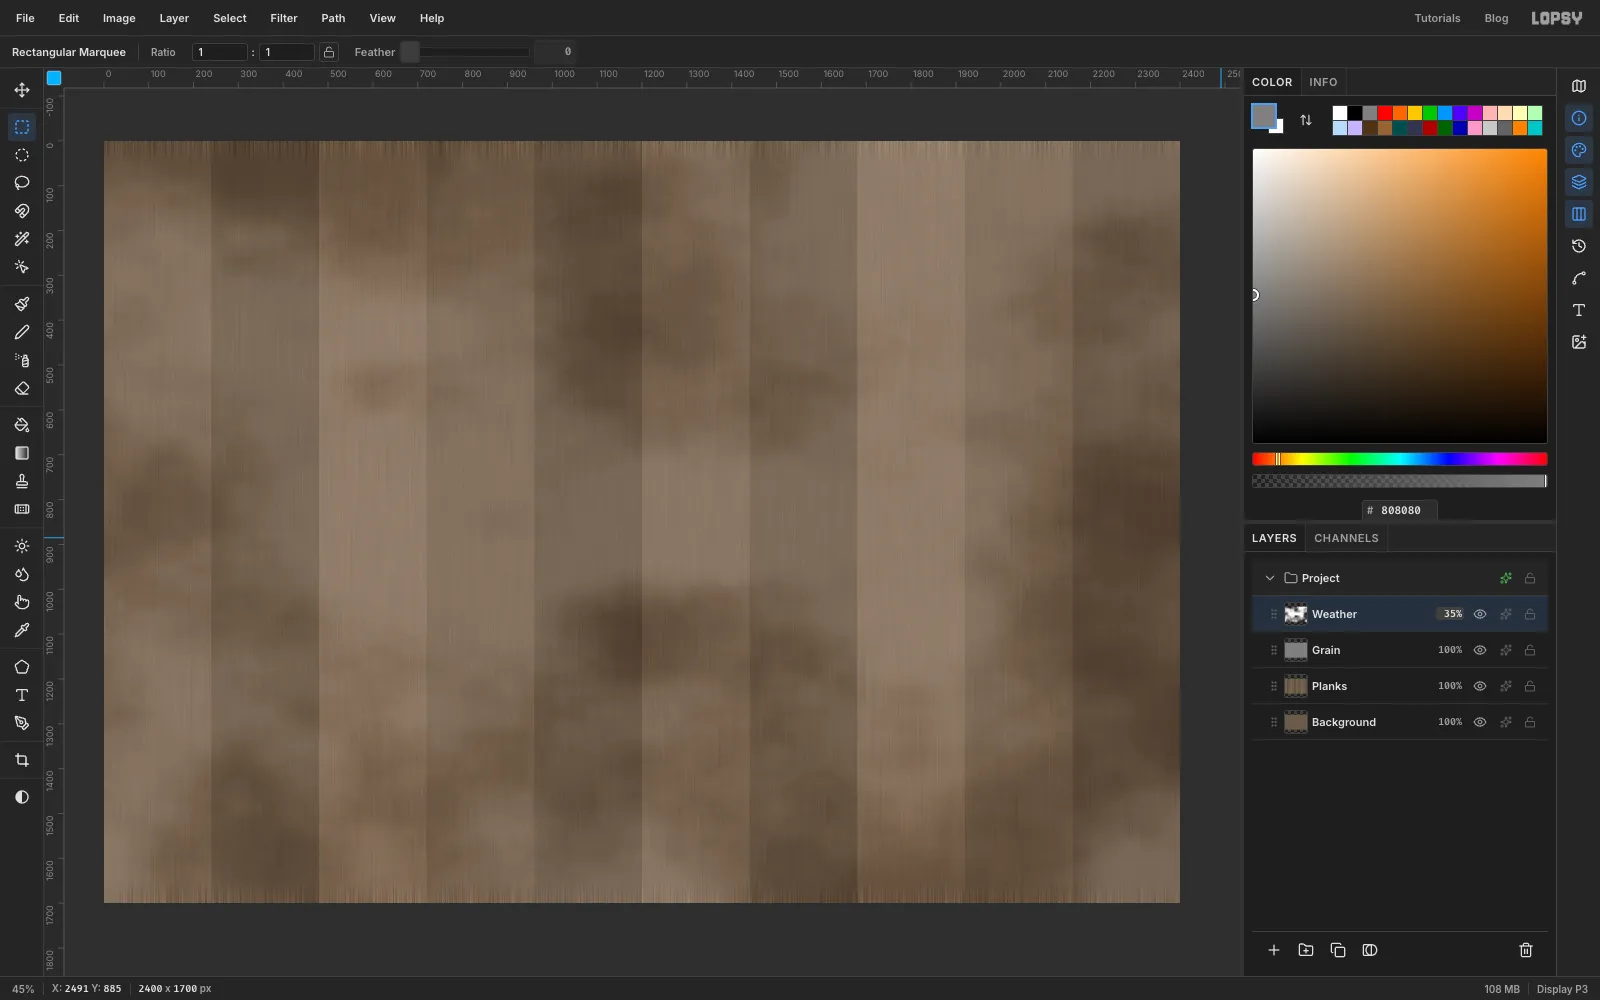The height and width of the screenshot is (1000, 1600).
Task: Hide the Grain layer
Action: [1480, 650]
